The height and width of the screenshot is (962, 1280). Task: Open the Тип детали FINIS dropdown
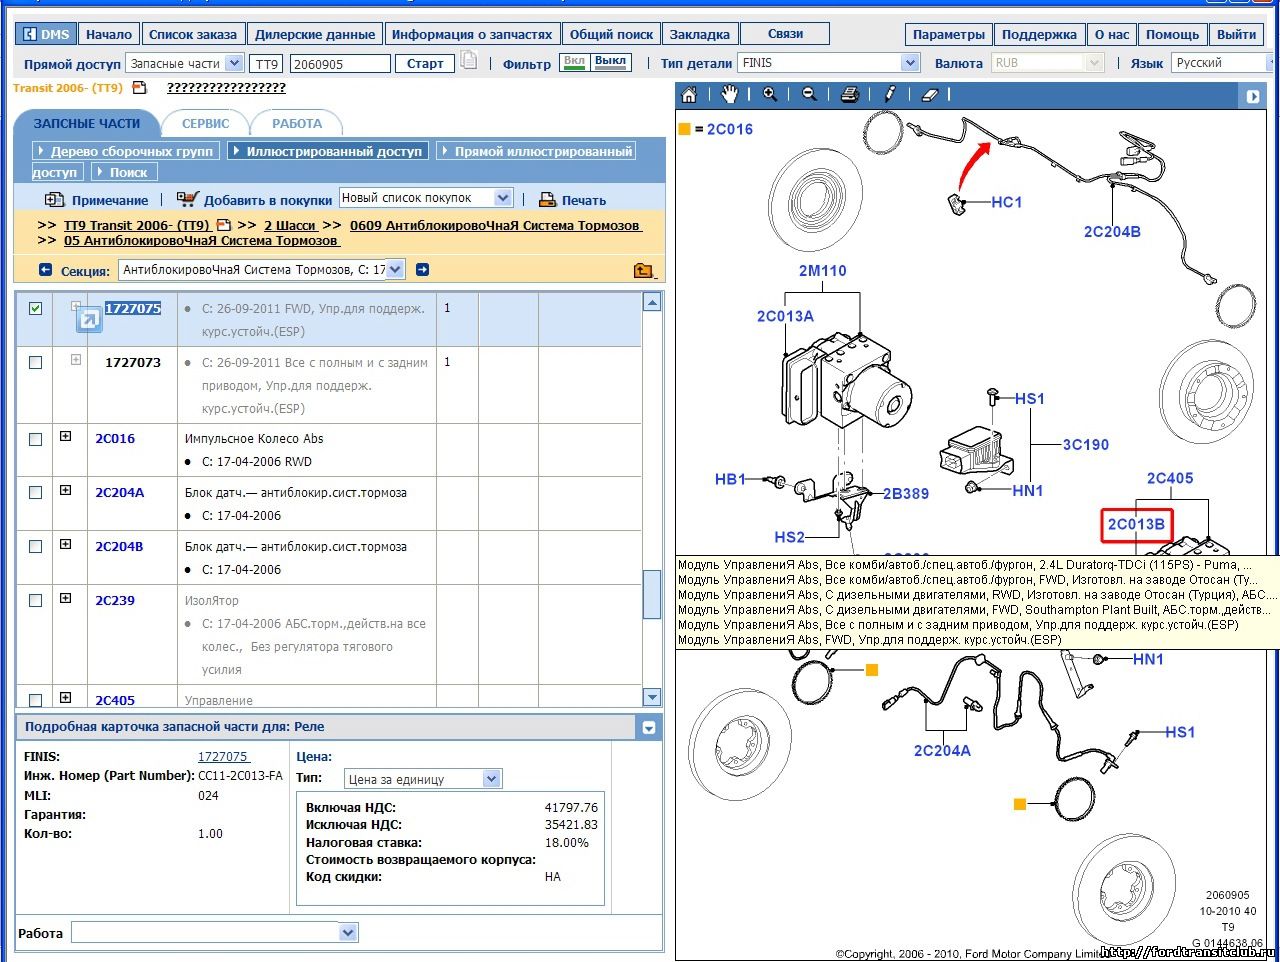910,62
